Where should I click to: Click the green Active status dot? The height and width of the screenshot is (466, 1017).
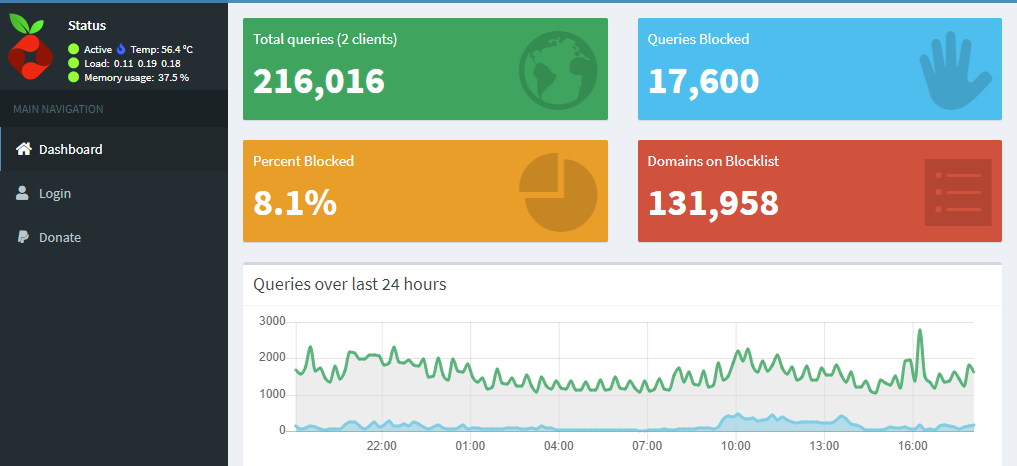click(x=74, y=49)
